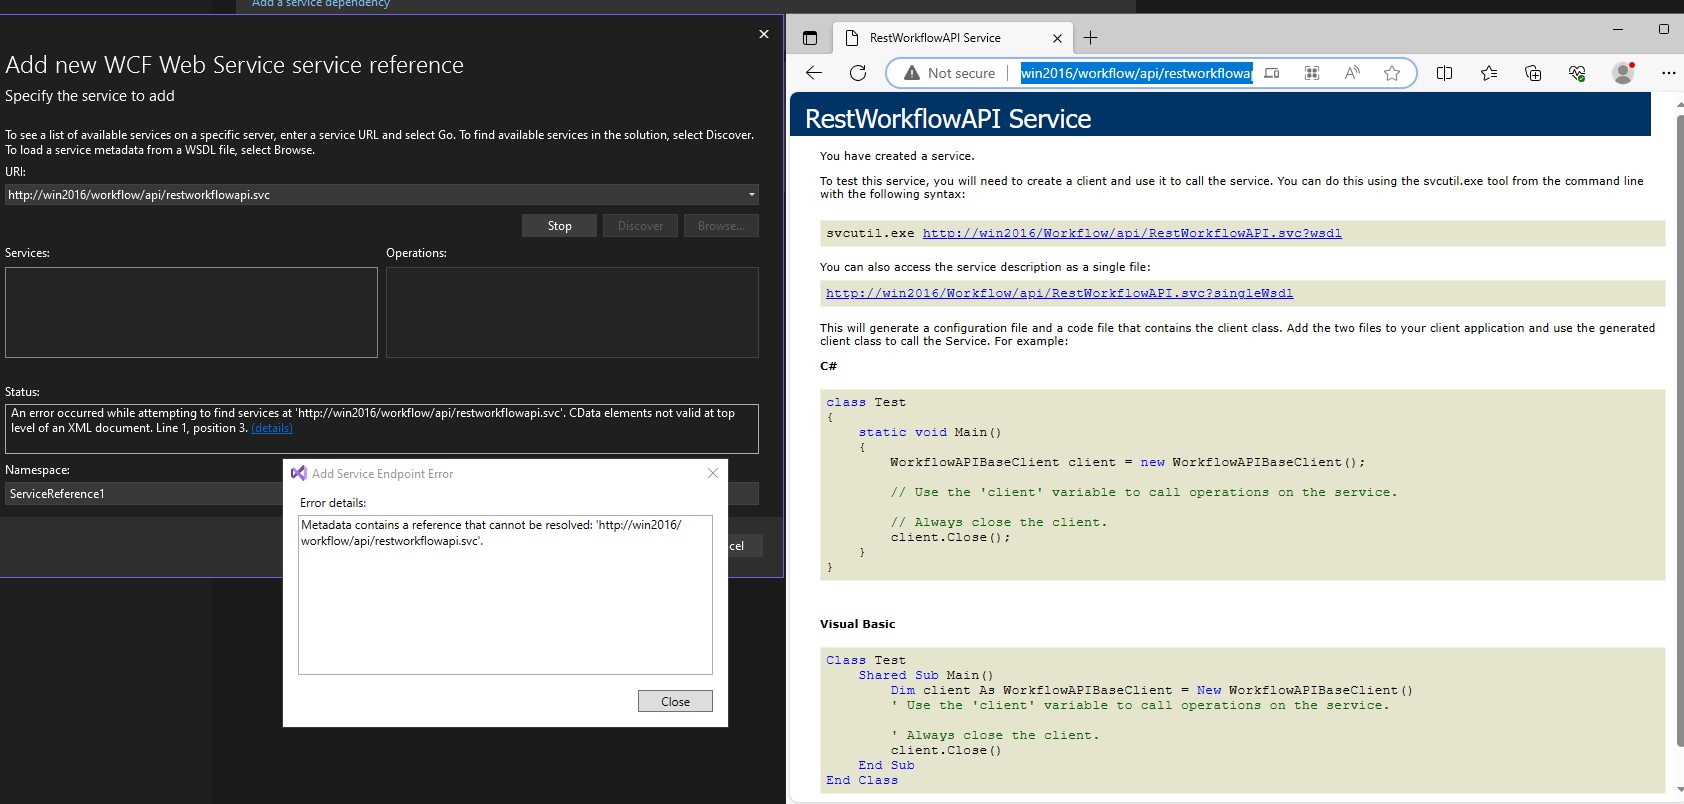Click the details link in the Status message
1684x804 pixels.
click(272, 428)
